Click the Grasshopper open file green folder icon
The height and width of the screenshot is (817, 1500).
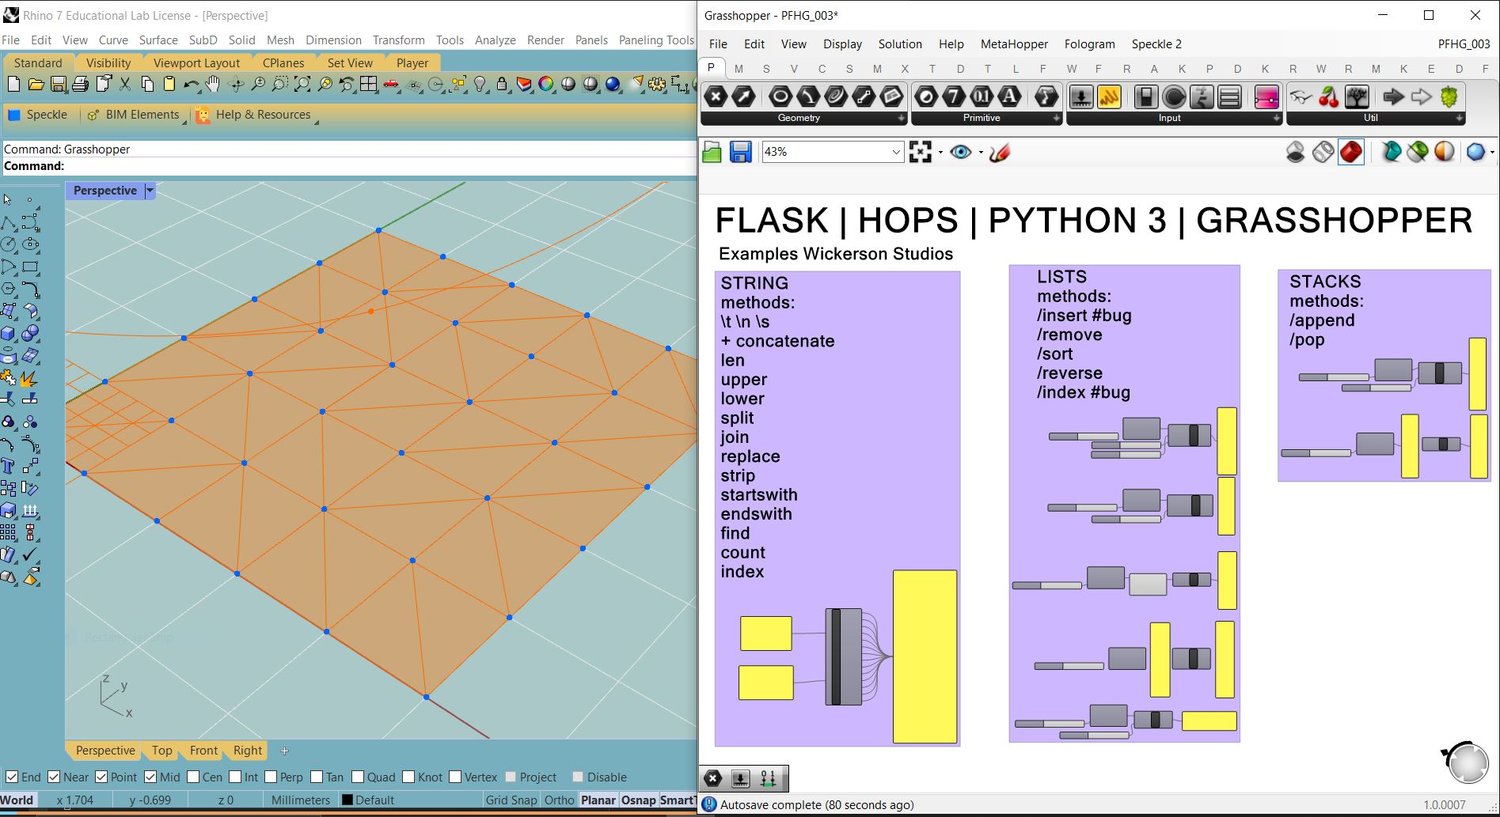coord(712,152)
